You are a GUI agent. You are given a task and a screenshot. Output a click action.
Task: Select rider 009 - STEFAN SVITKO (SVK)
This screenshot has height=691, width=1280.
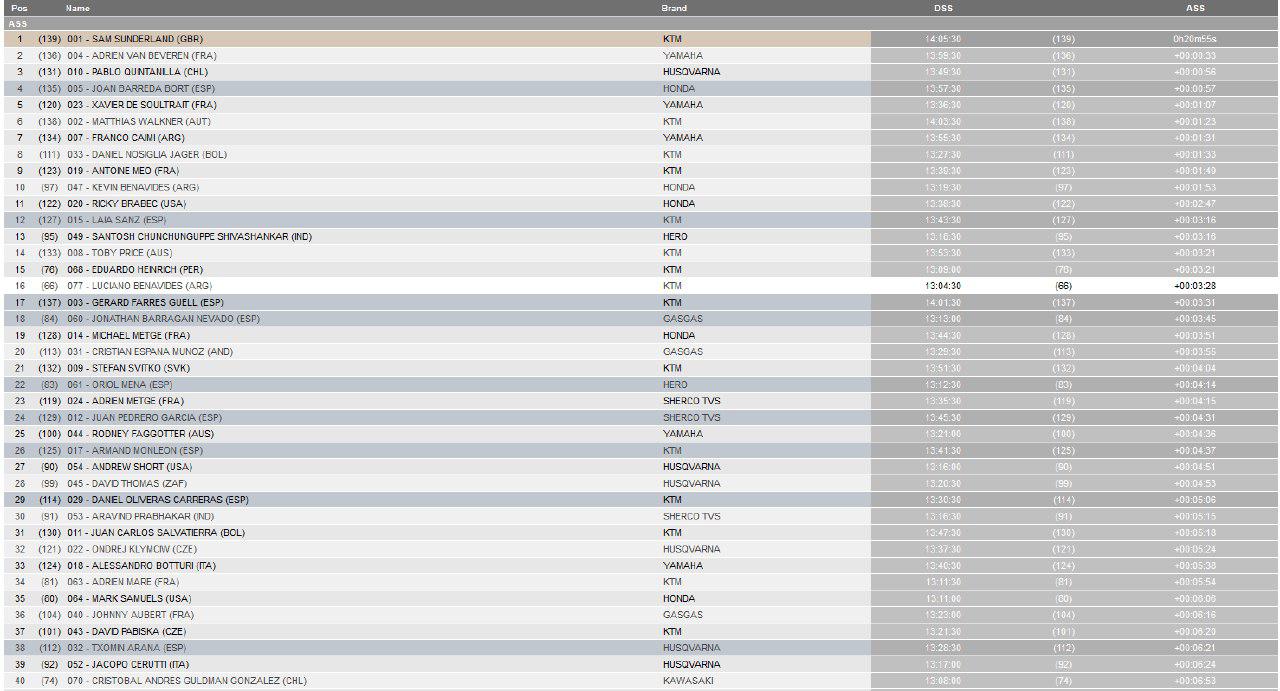[x=129, y=368]
